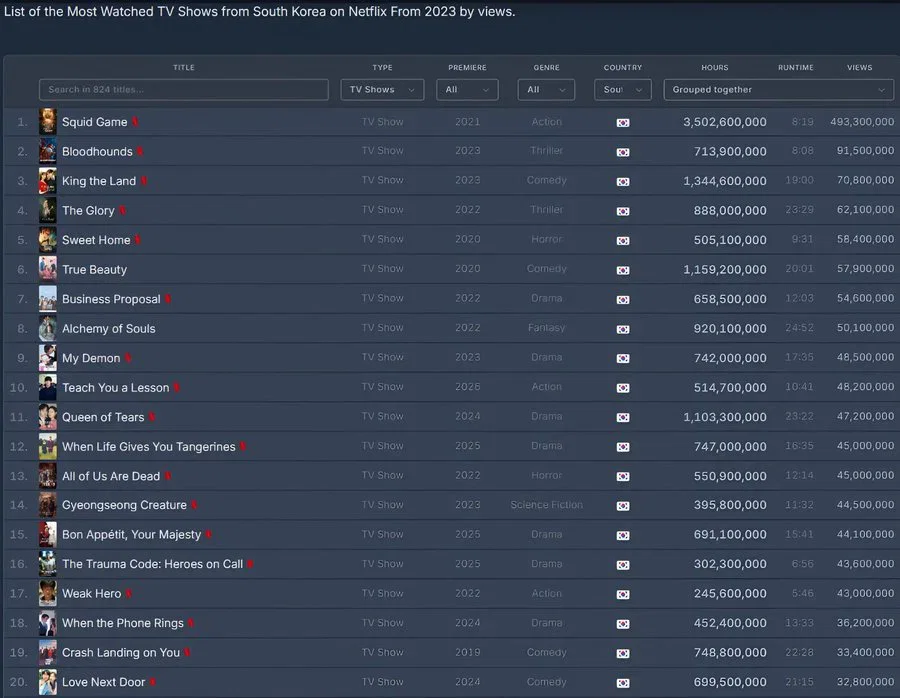Click the Business Proposal poster thumbnail

click(x=48, y=299)
